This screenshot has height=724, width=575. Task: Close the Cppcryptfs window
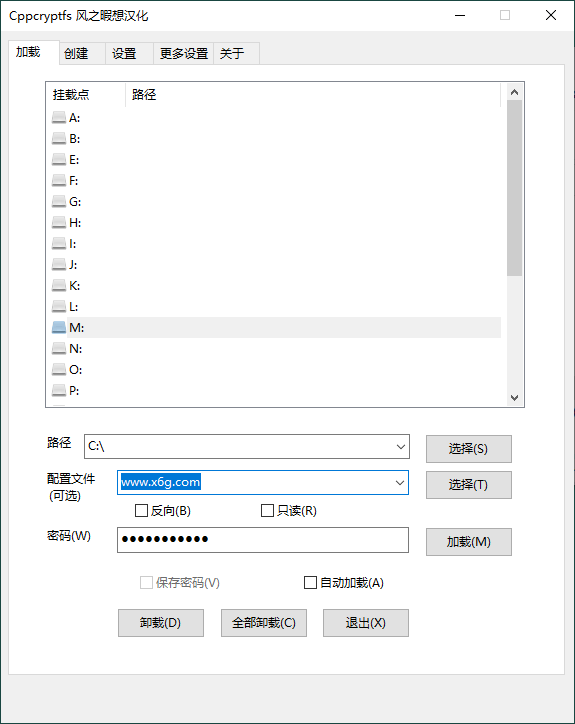[x=551, y=15]
